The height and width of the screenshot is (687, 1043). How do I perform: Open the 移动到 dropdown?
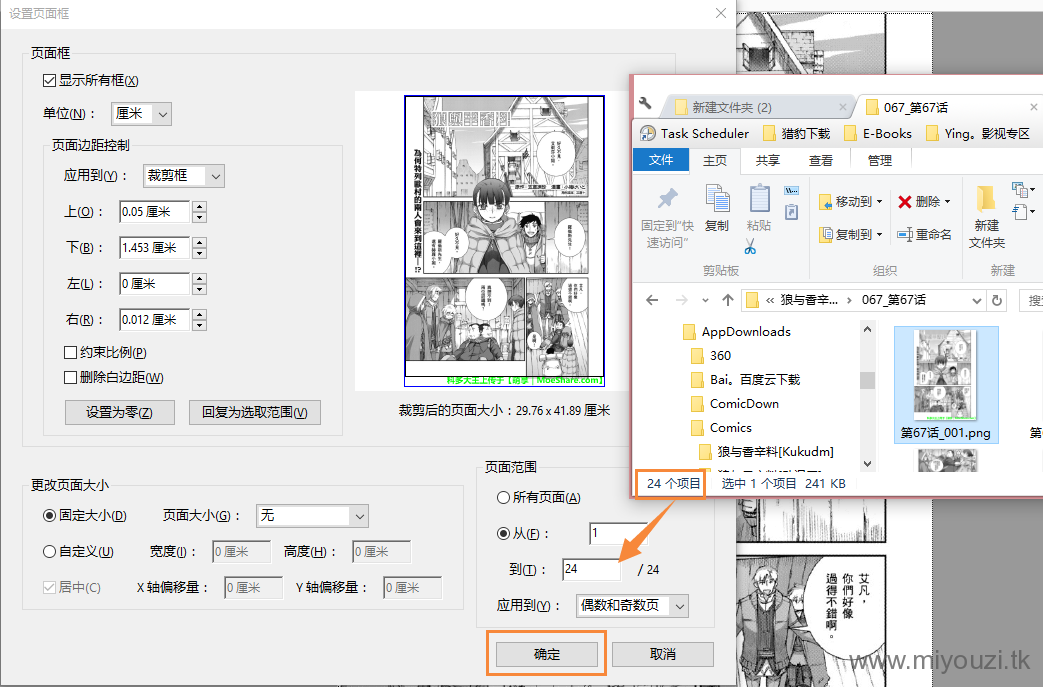(850, 202)
